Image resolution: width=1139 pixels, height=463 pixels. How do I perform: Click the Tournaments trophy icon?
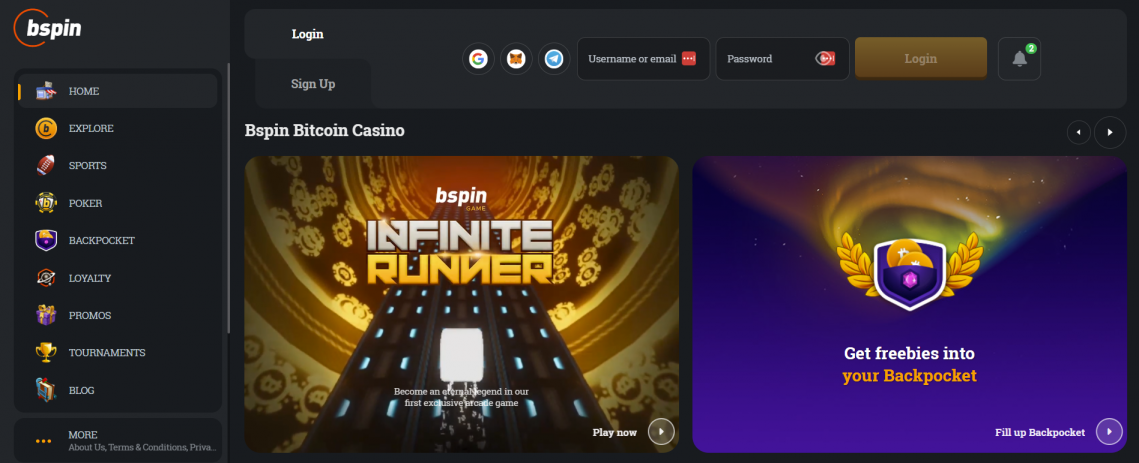46,353
